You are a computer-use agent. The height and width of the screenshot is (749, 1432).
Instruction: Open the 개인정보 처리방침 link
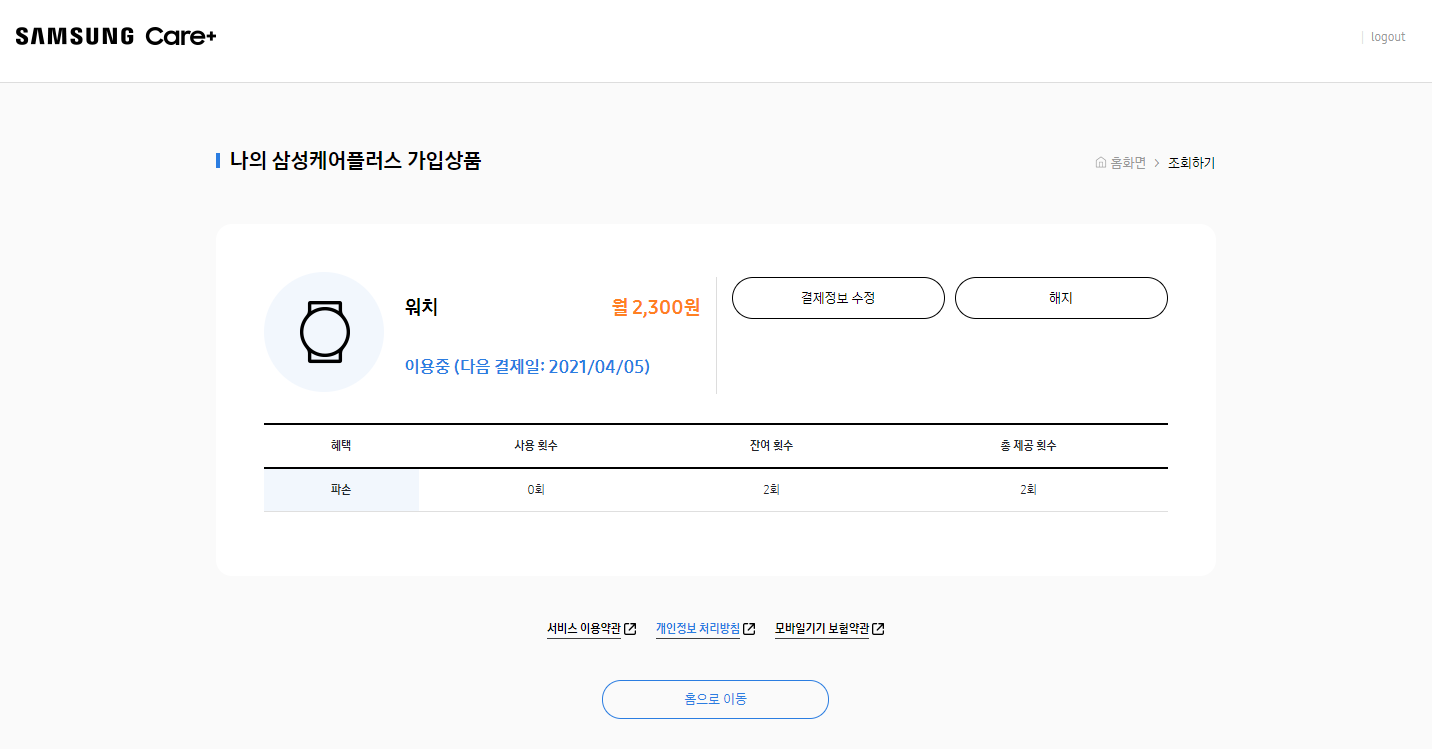pyautogui.click(x=698, y=629)
